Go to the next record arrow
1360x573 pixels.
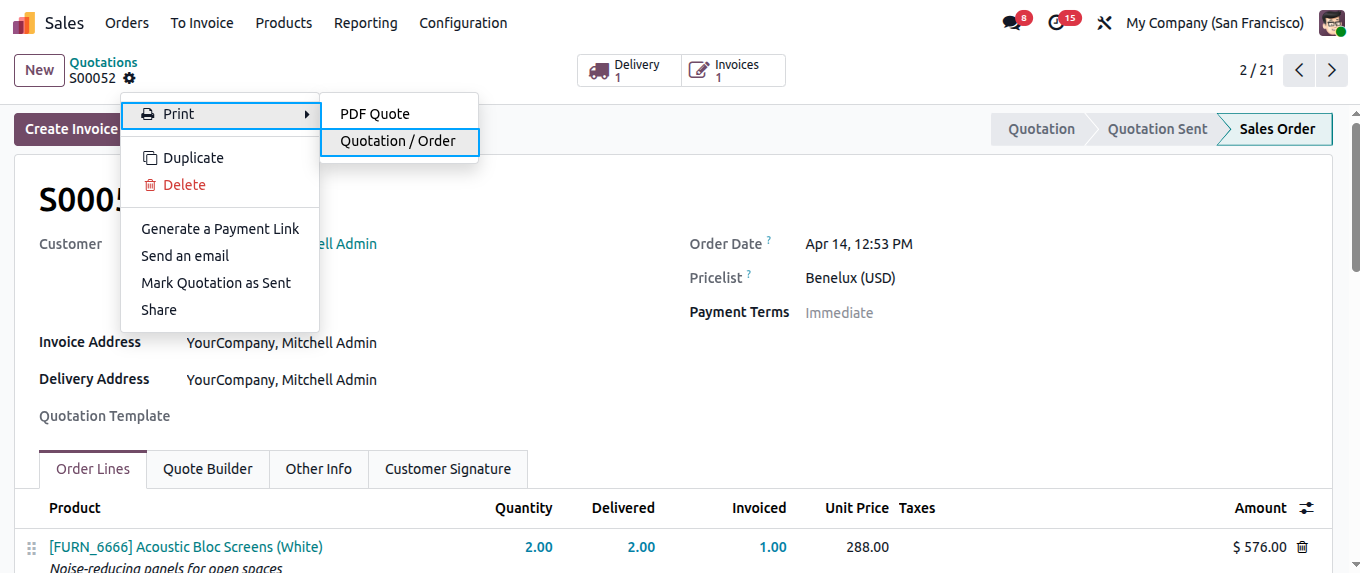(1331, 70)
